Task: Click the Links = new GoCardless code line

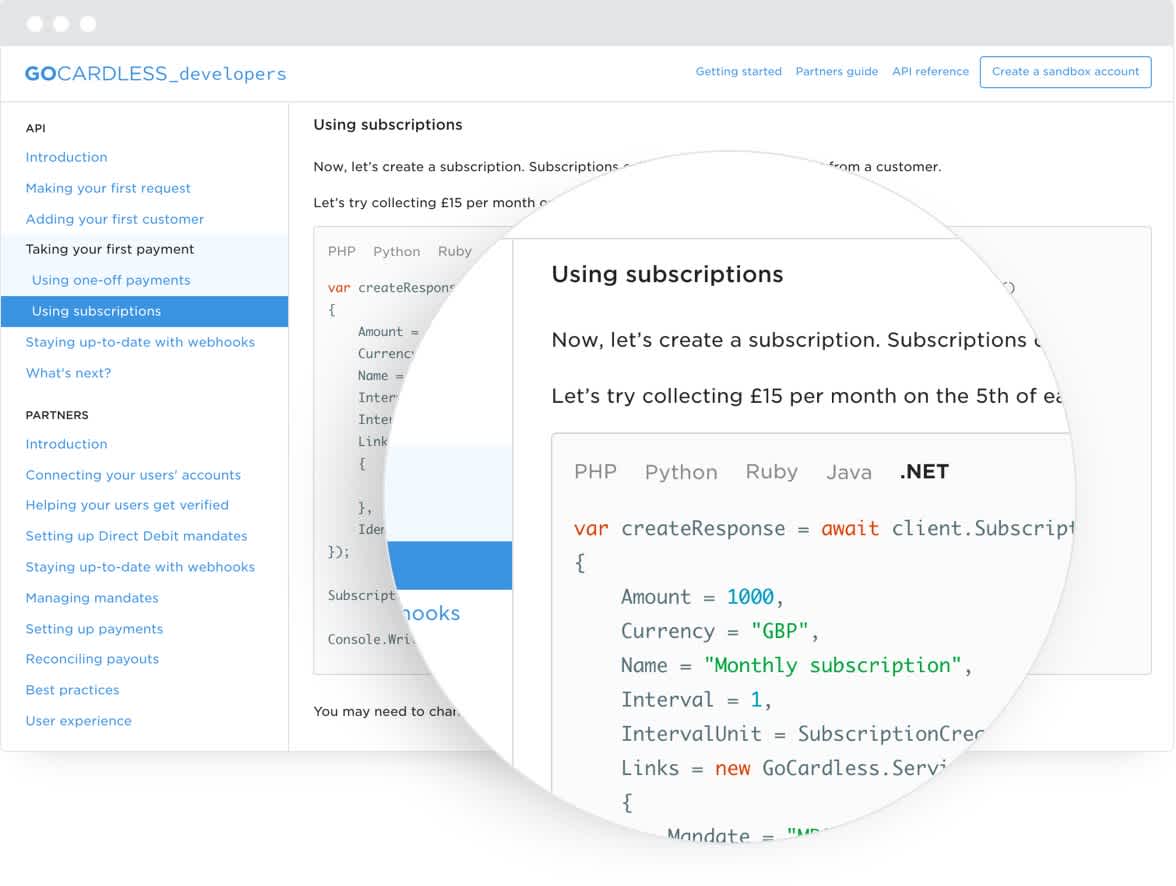Action: click(x=784, y=768)
